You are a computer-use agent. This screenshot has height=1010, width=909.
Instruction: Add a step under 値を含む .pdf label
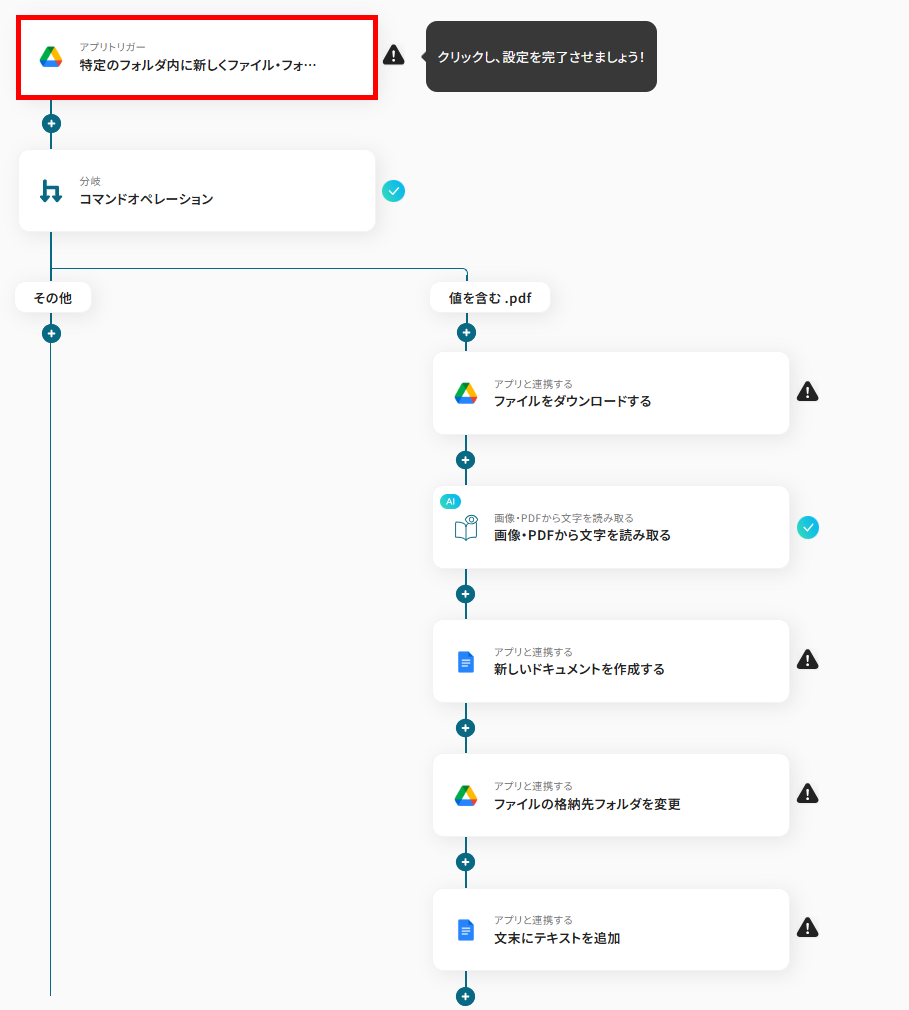[x=466, y=333]
